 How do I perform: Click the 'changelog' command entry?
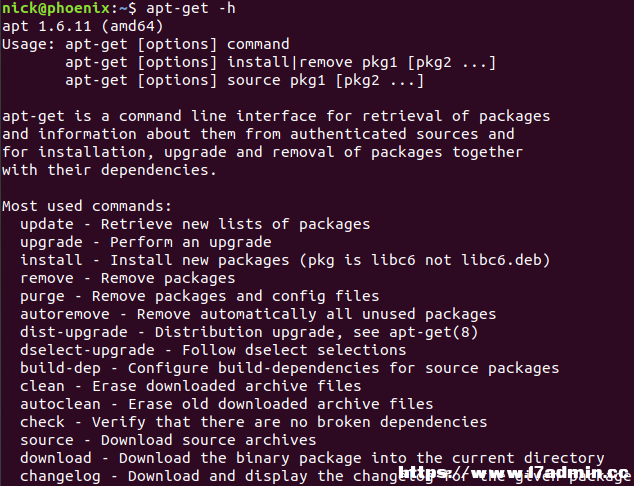(61, 476)
